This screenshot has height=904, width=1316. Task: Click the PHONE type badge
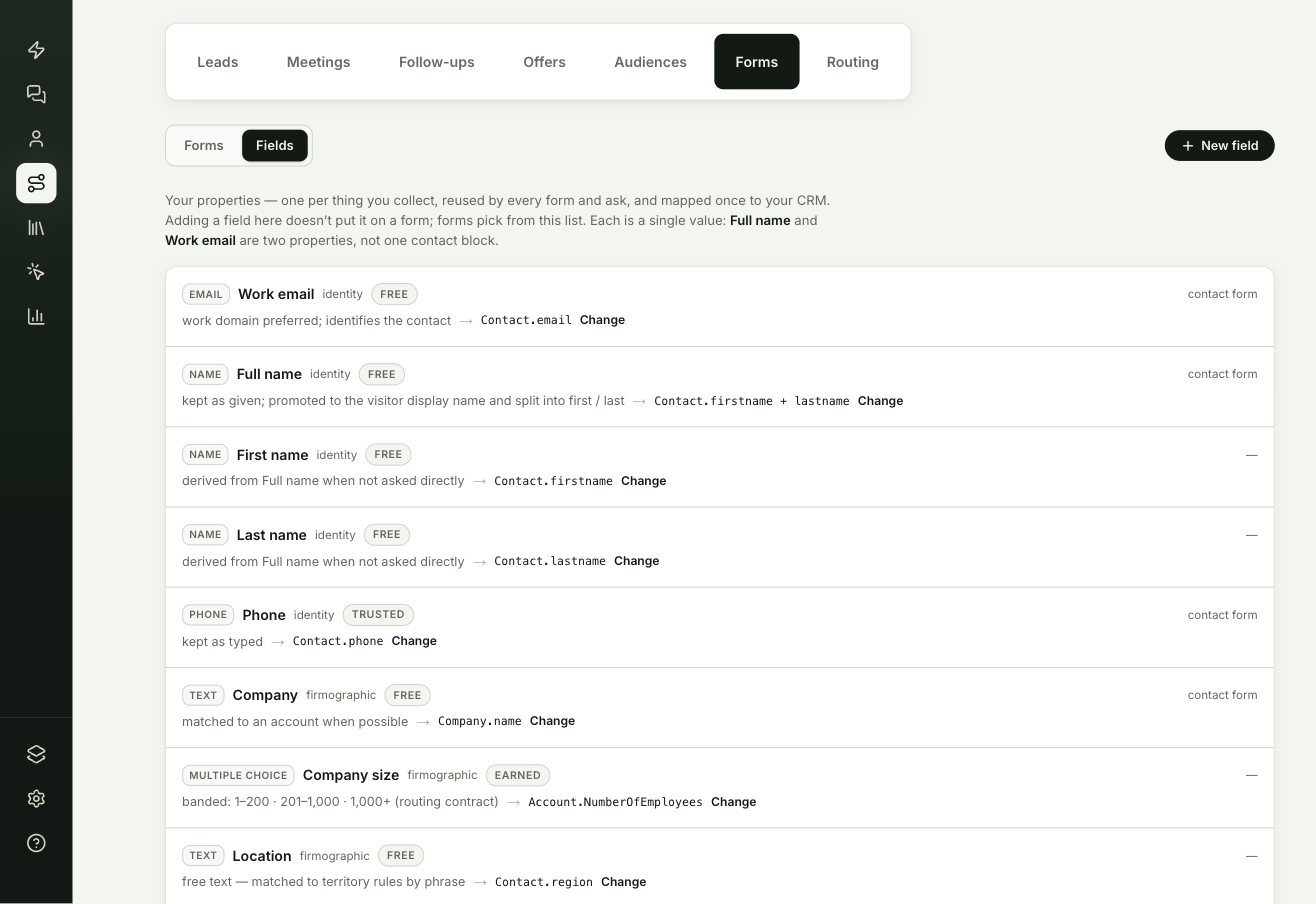tap(208, 615)
